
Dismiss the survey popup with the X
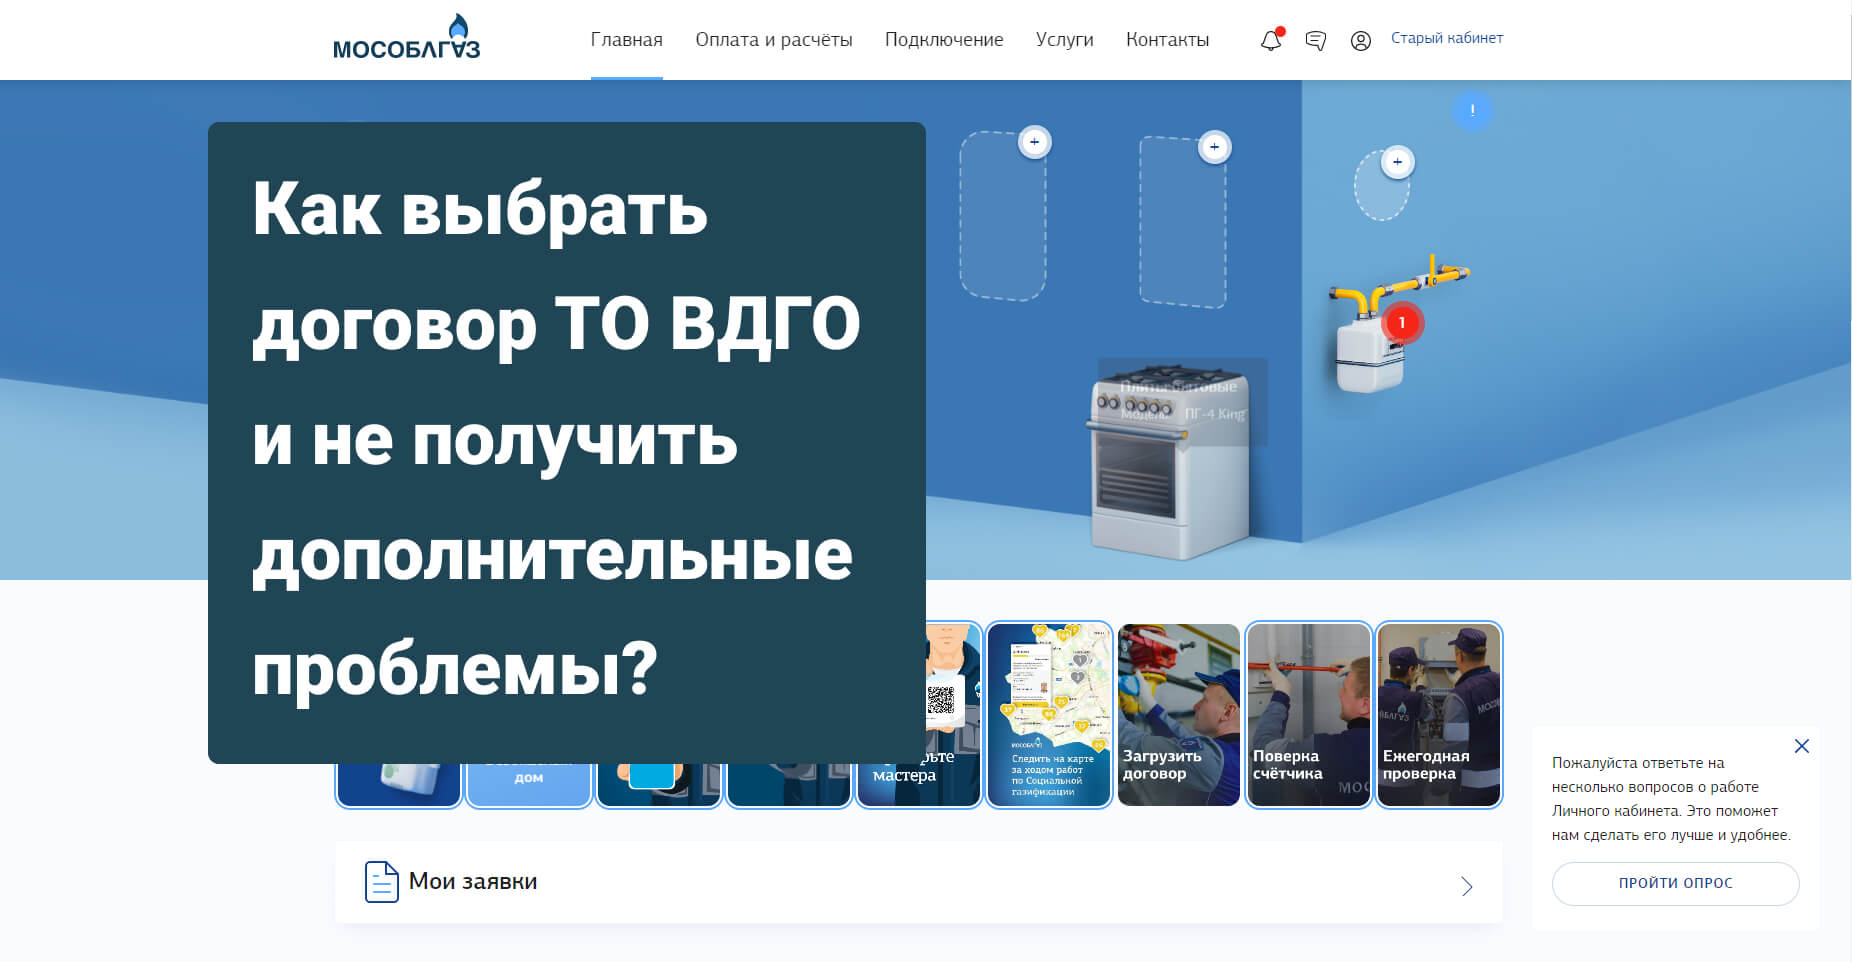(x=1802, y=746)
